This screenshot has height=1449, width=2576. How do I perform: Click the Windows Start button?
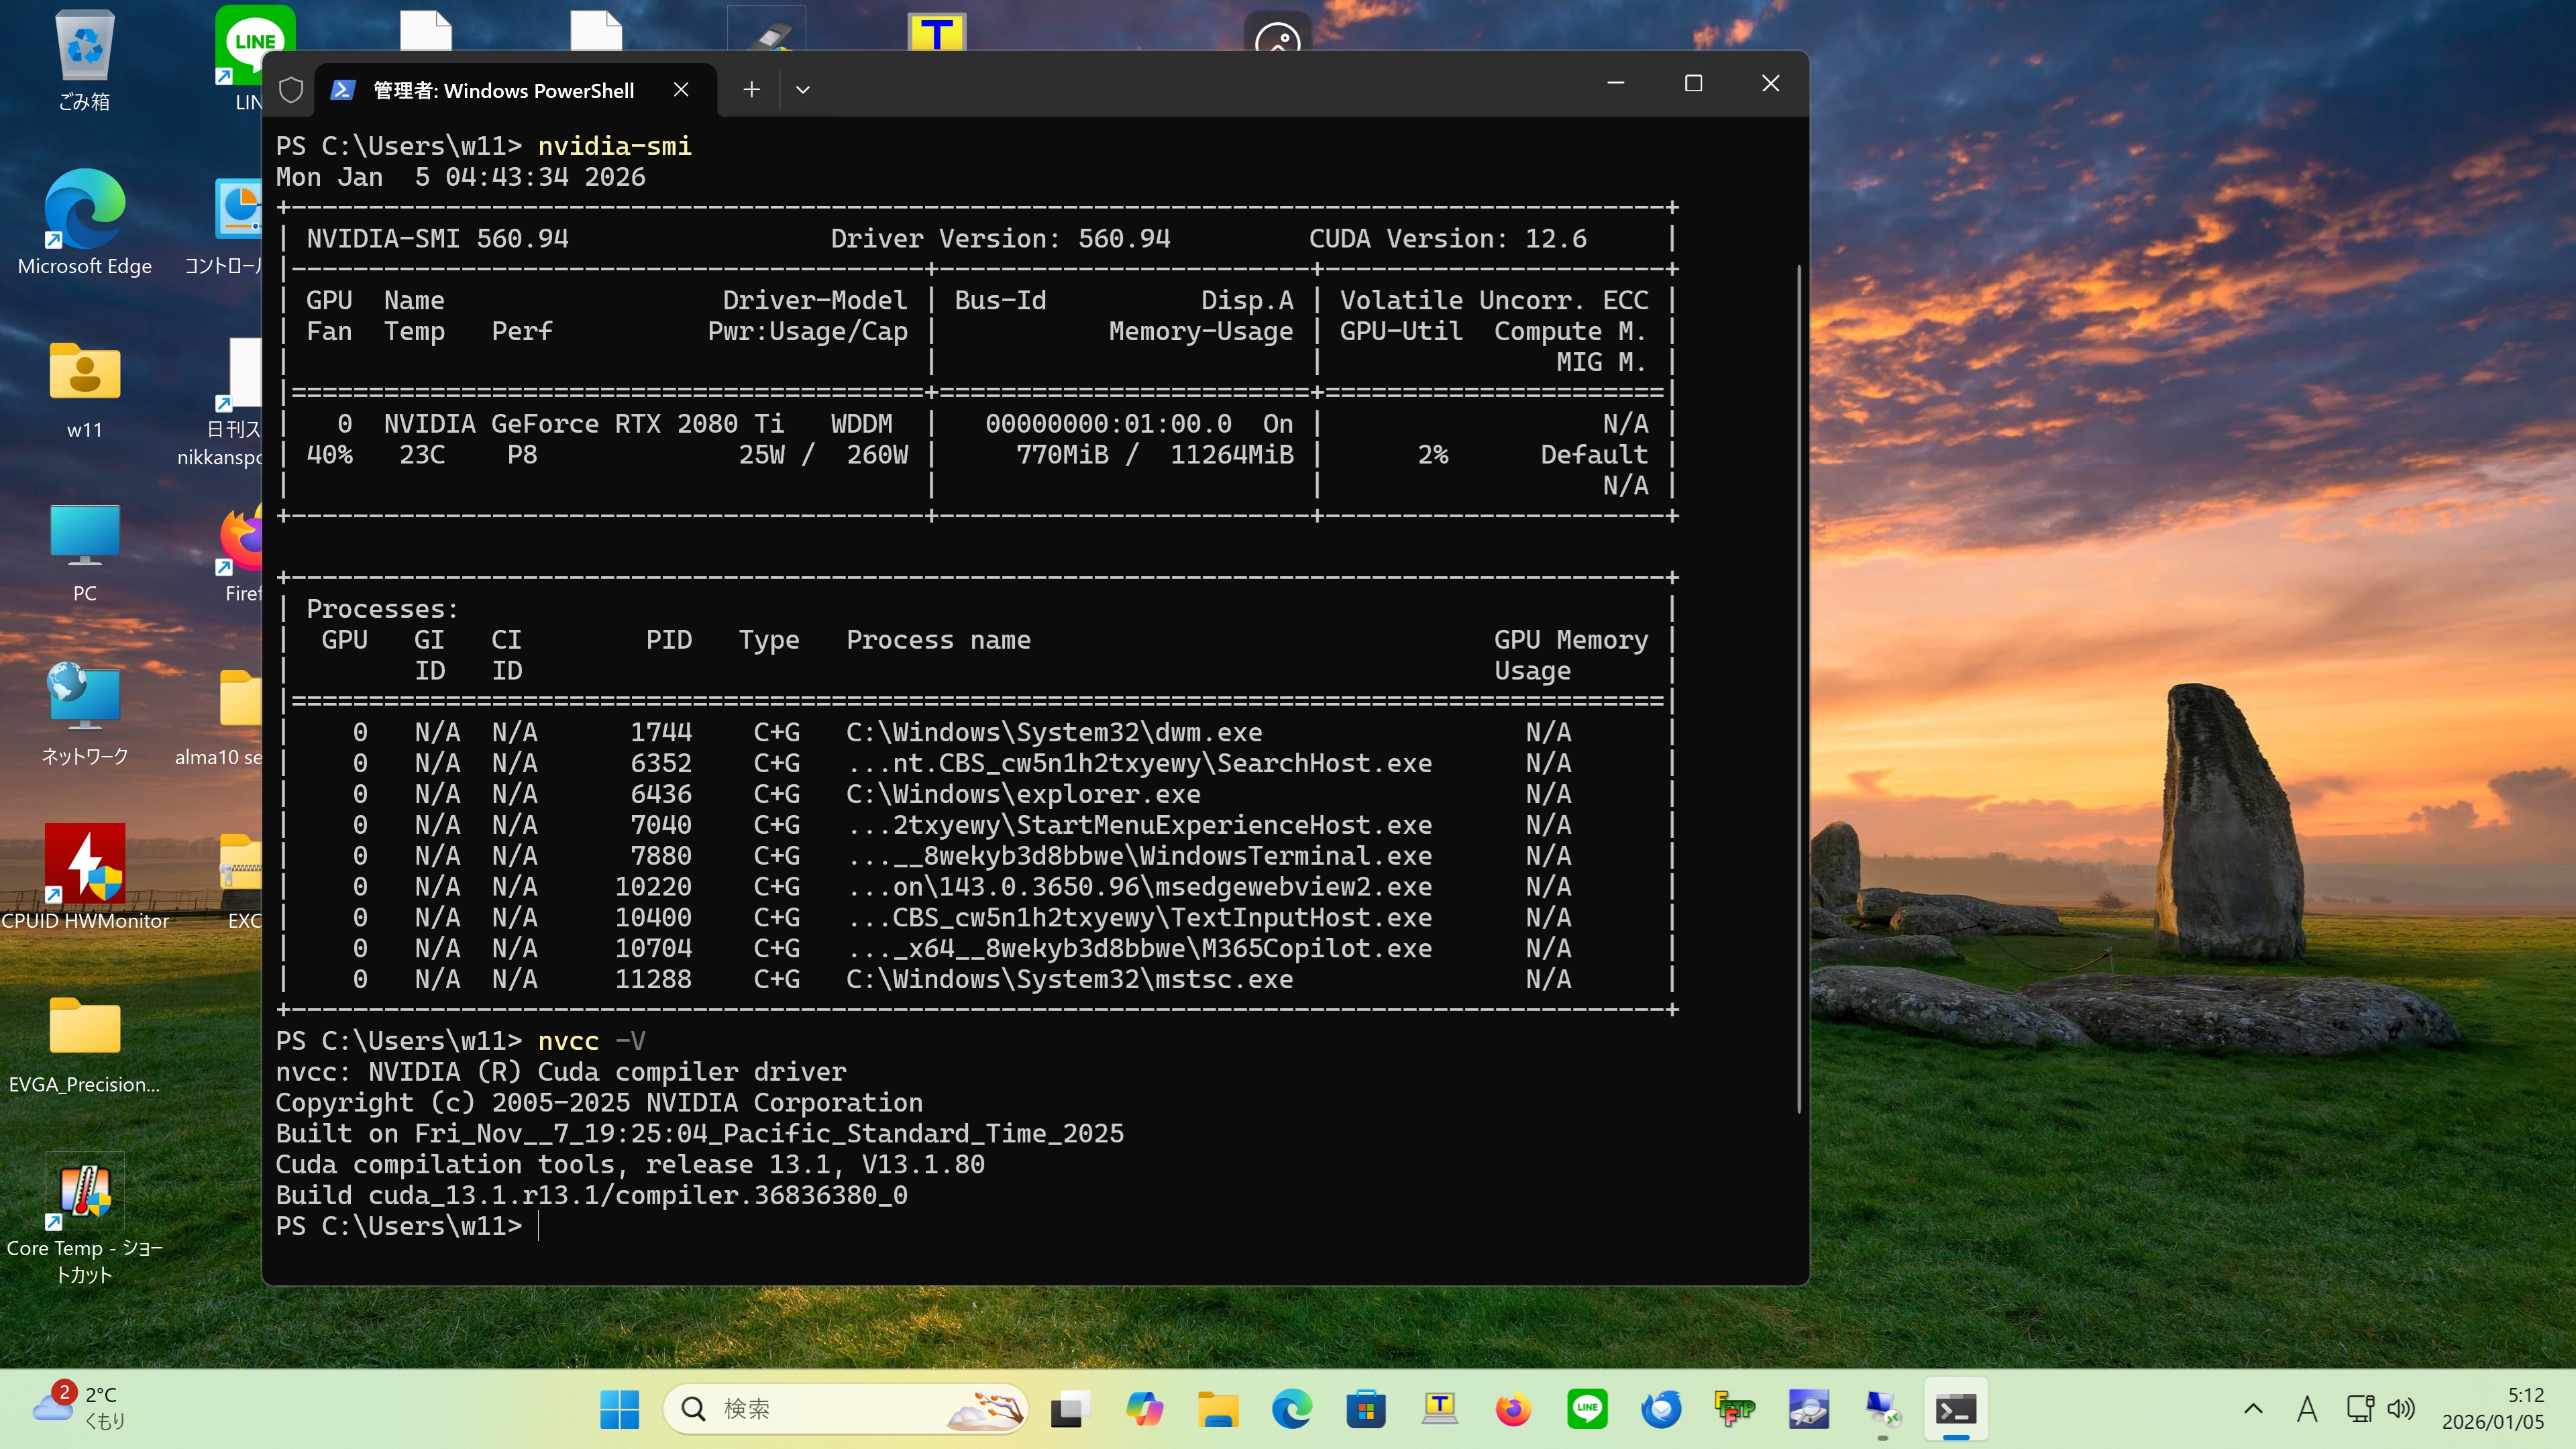click(619, 1409)
